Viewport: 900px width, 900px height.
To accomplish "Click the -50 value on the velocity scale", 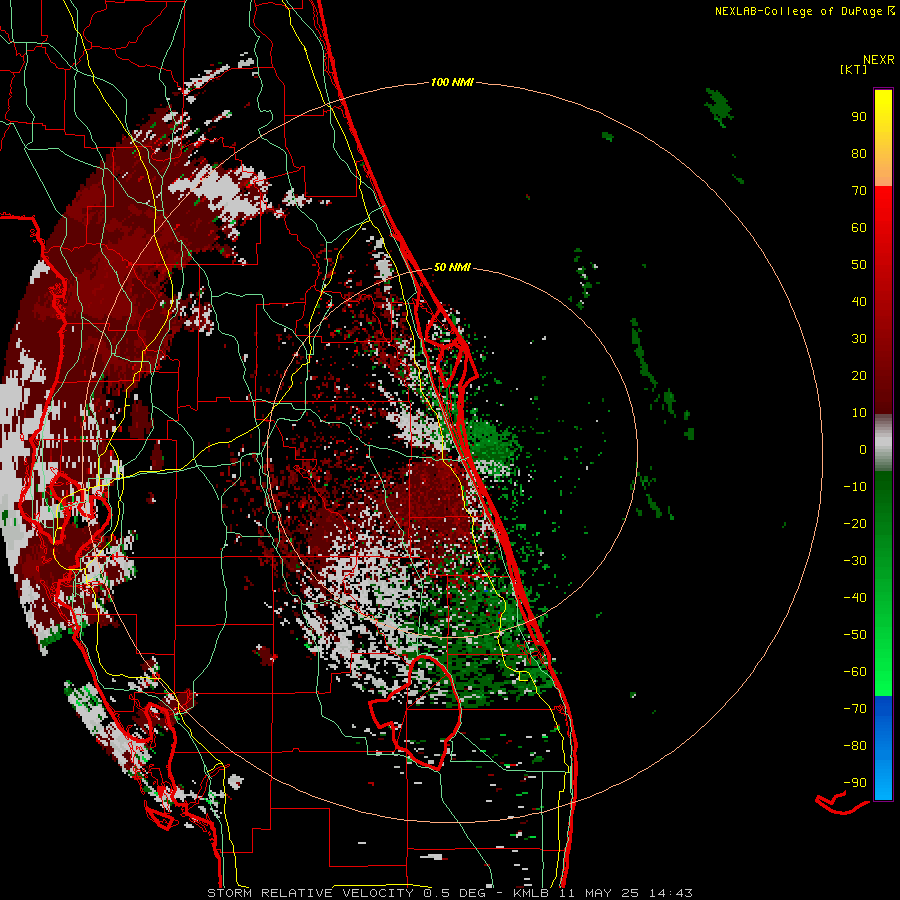I will (x=855, y=634).
